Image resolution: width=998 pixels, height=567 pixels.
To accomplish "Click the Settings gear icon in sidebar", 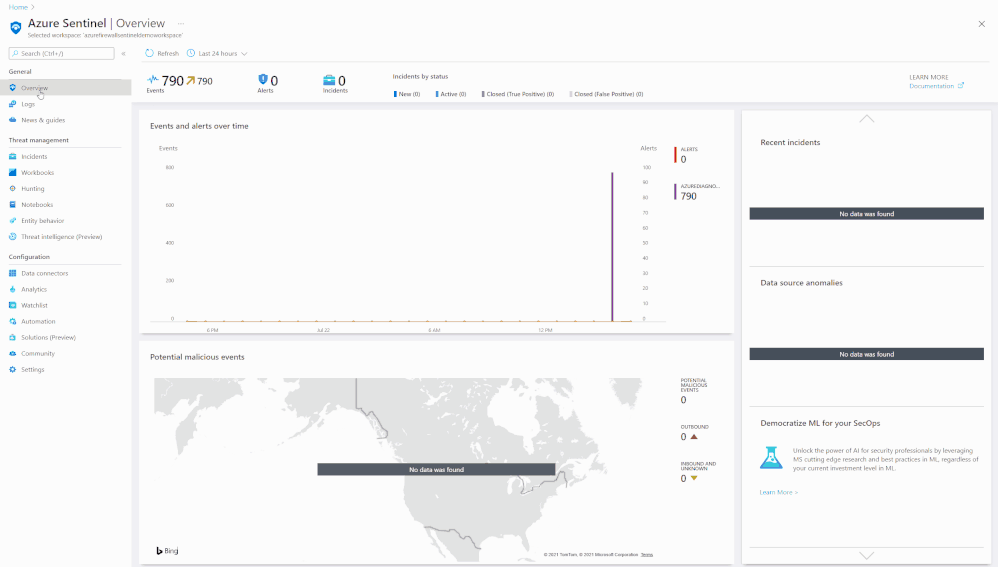I will click(13, 369).
